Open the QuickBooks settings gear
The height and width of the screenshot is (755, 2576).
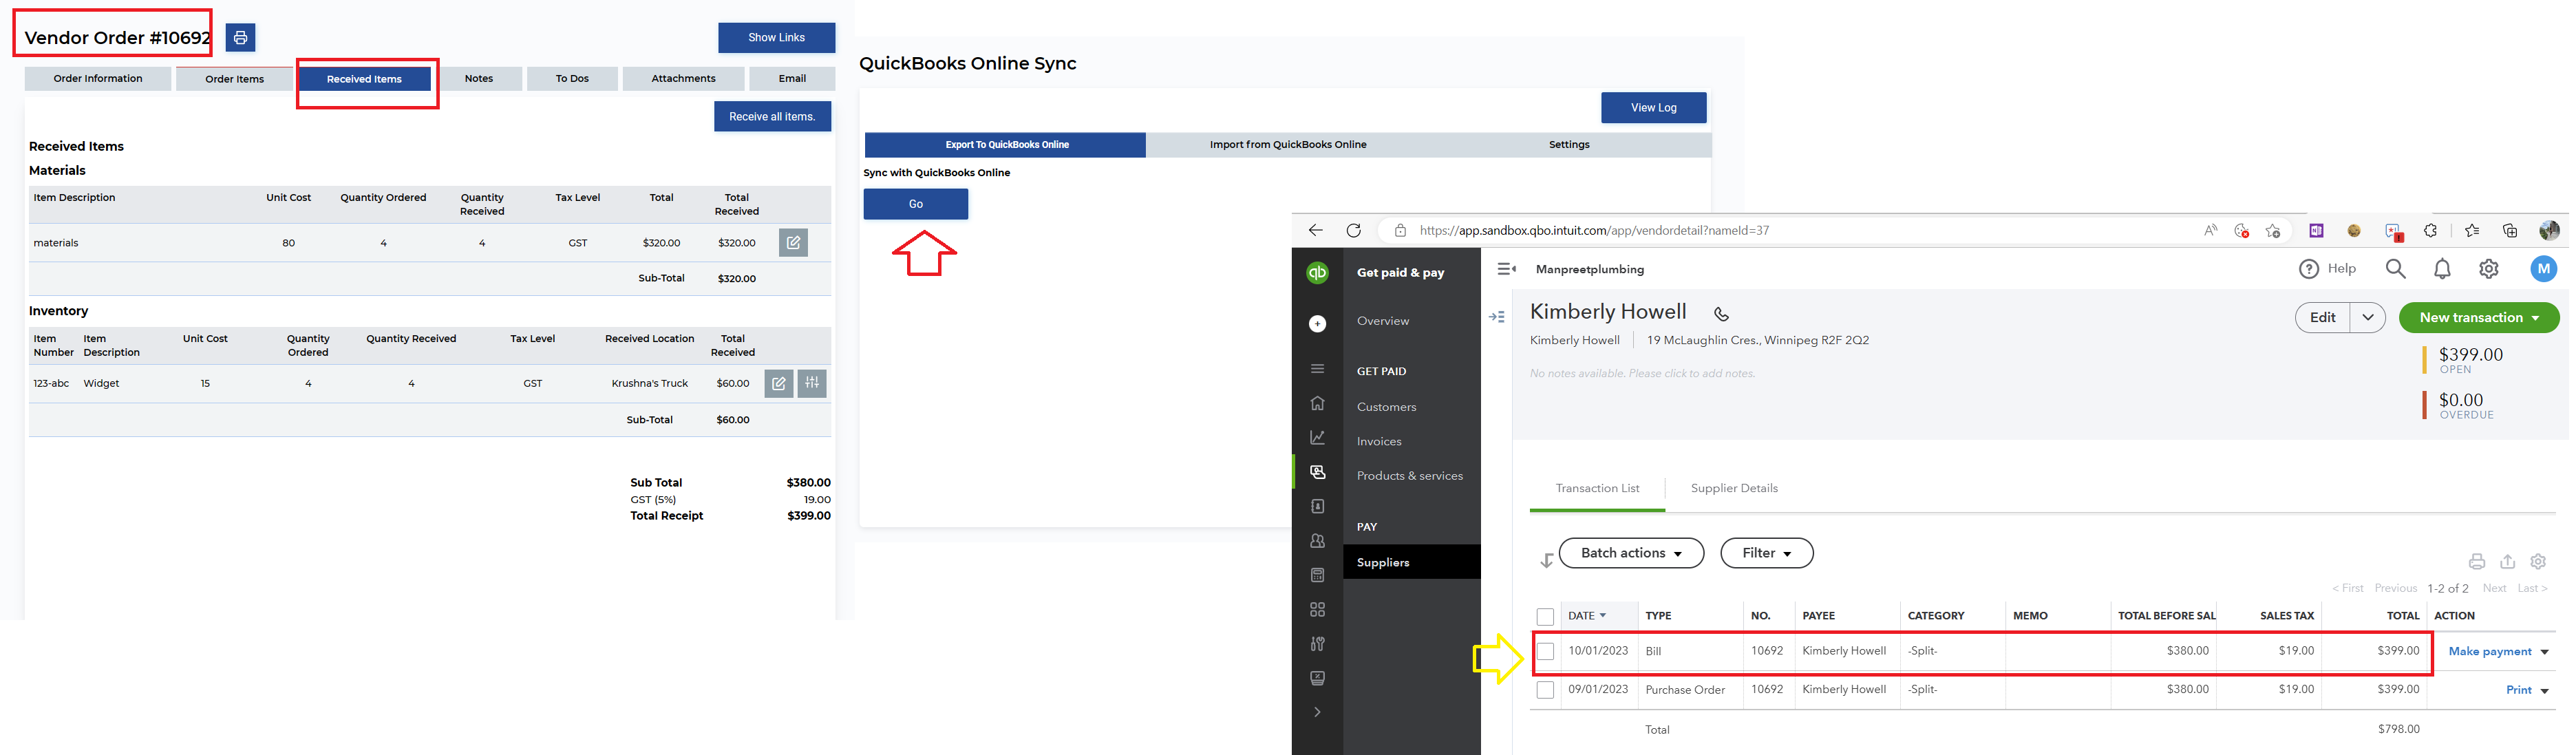(2489, 269)
